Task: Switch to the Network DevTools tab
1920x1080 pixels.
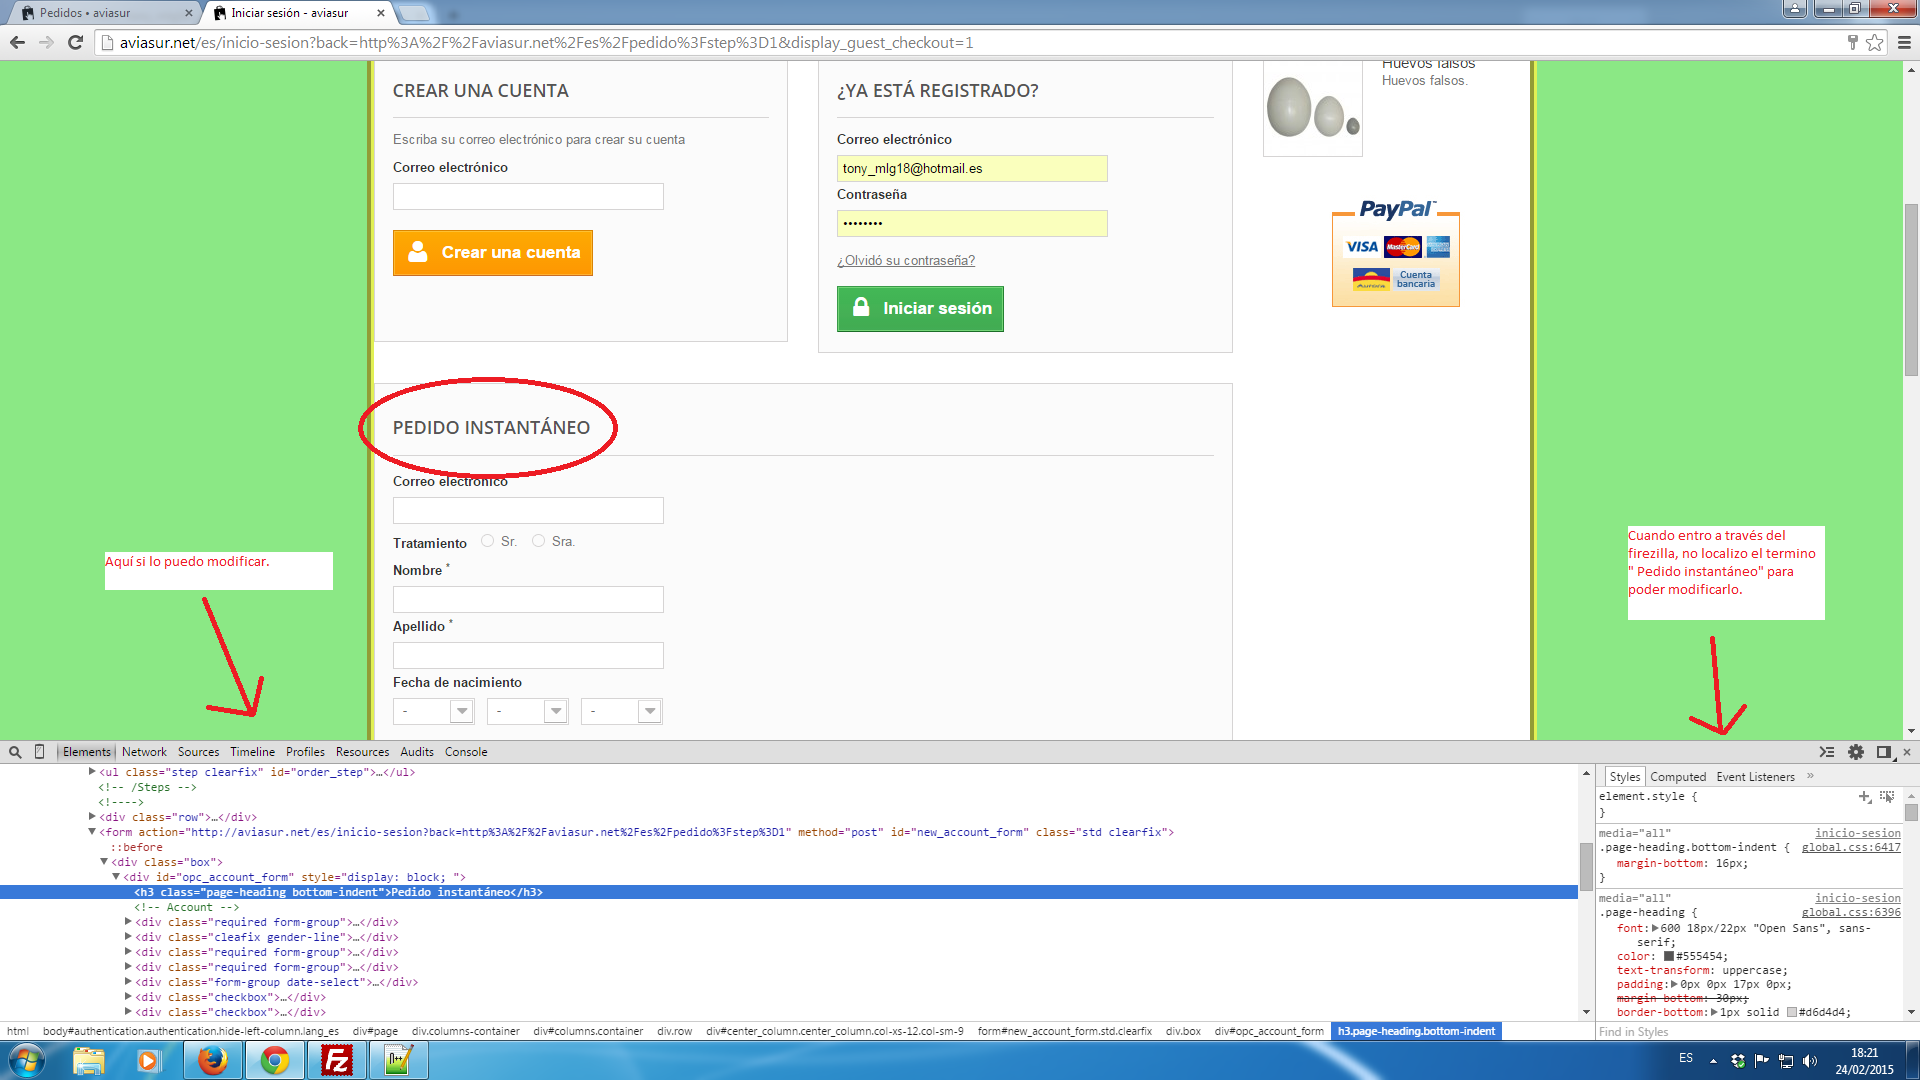Action: tap(144, 752)
